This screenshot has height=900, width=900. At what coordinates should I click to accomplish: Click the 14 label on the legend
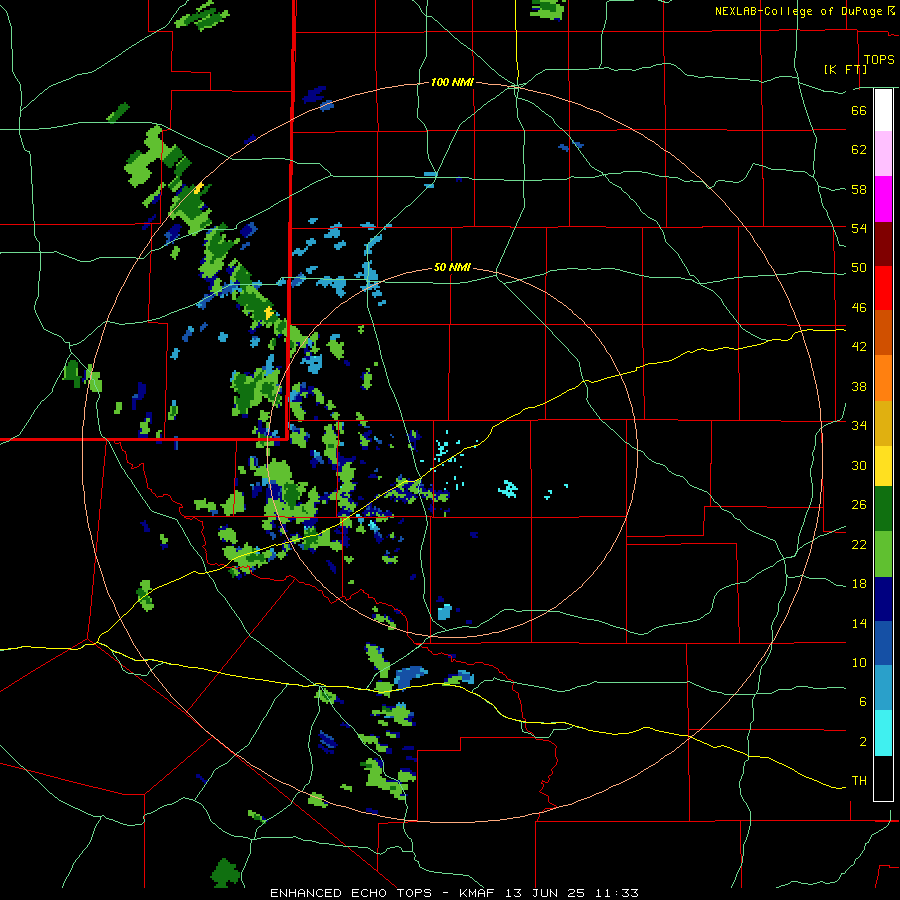tap(859, 623)
